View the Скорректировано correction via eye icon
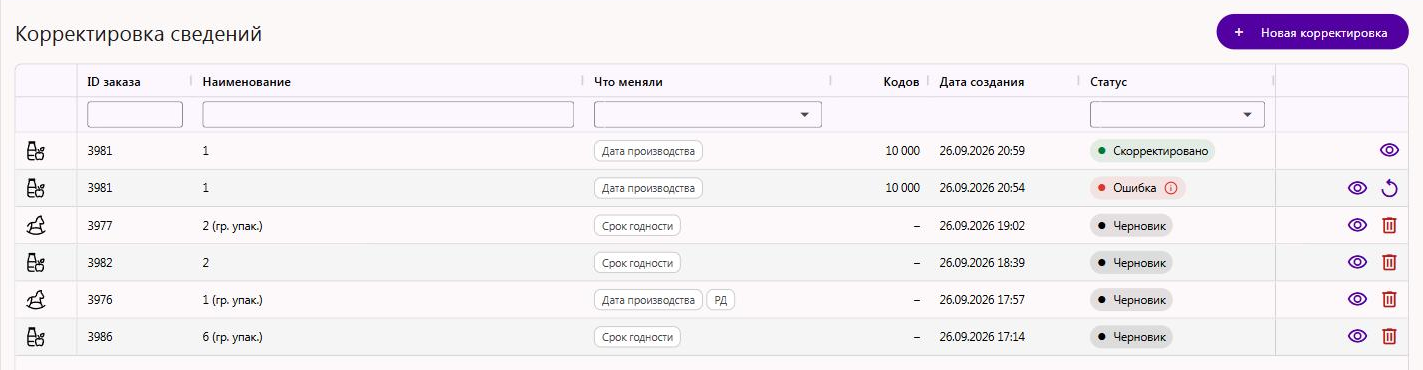Viewport: 1423px width, 370px height. click(1388, 151)
